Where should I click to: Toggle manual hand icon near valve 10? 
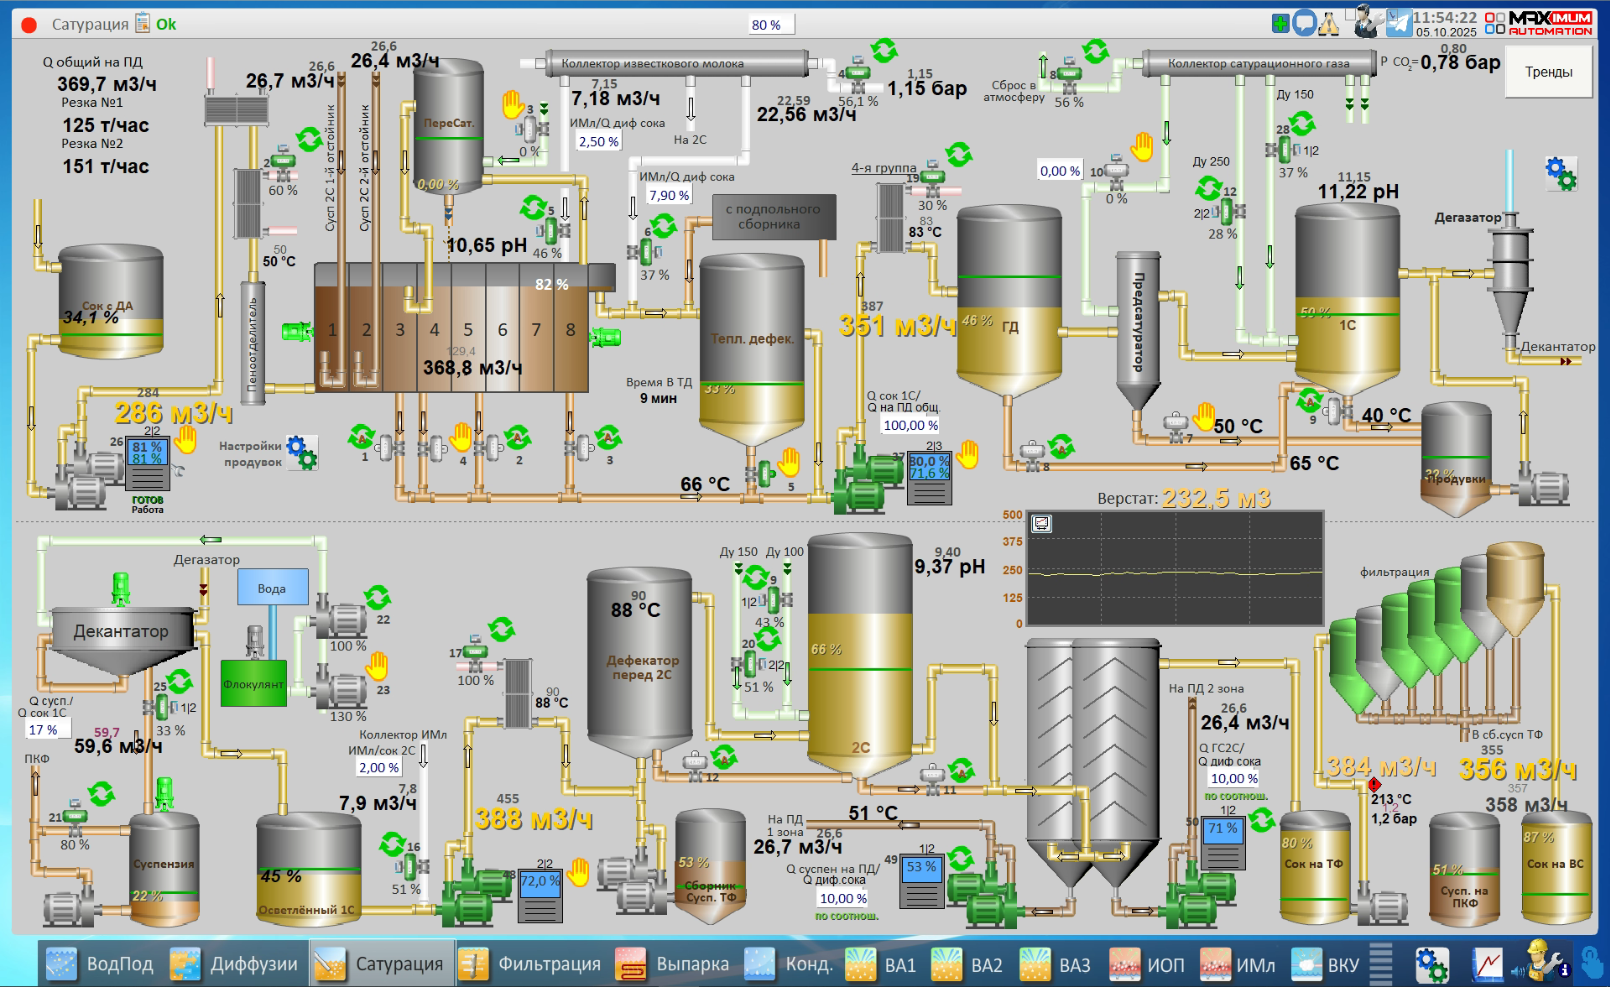pos(1142,147)
